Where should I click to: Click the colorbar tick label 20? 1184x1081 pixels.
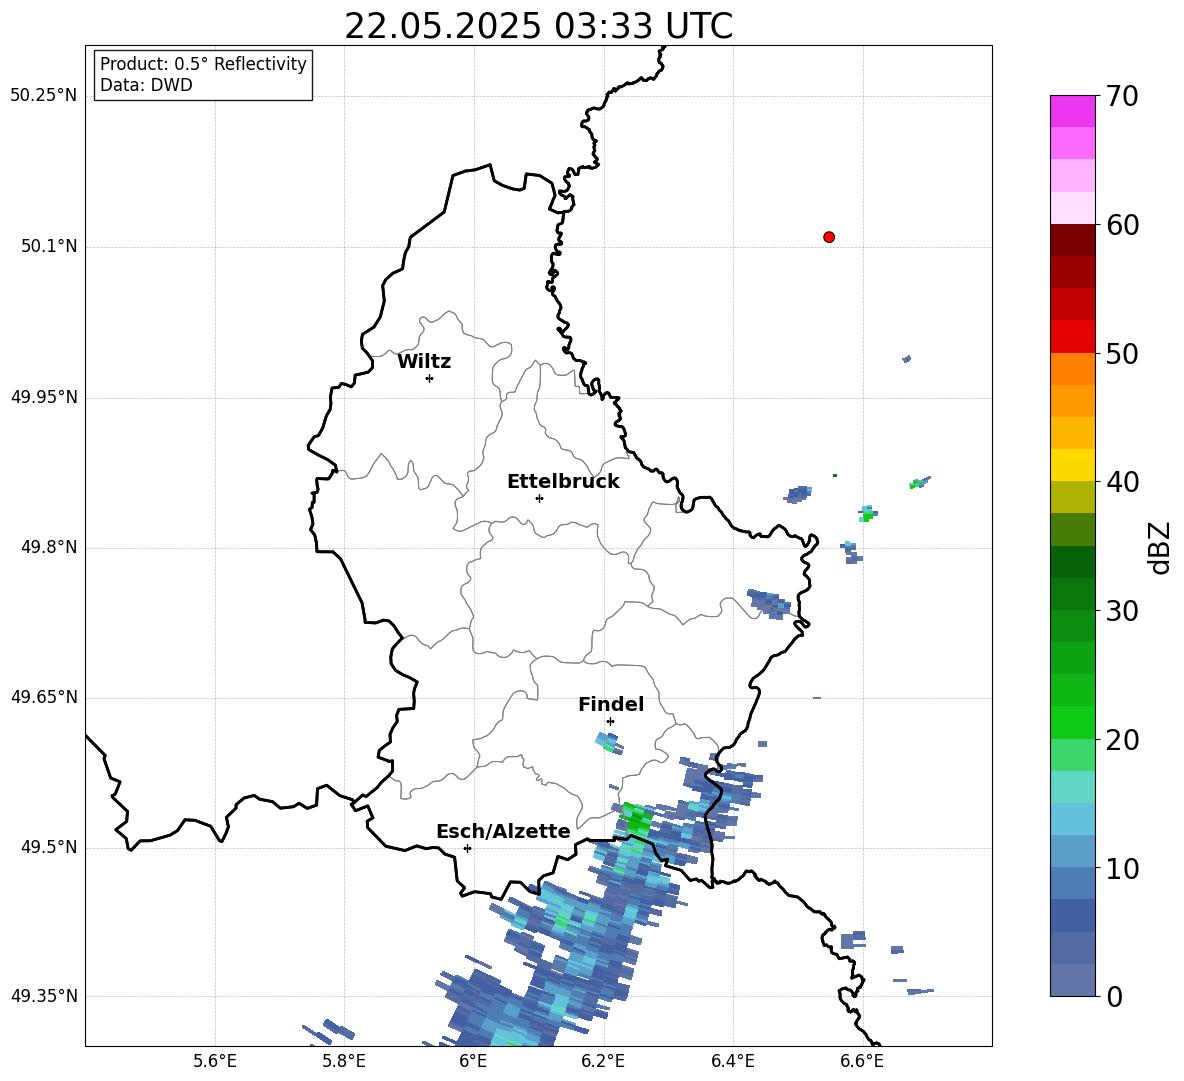[x=1122, y=740]
